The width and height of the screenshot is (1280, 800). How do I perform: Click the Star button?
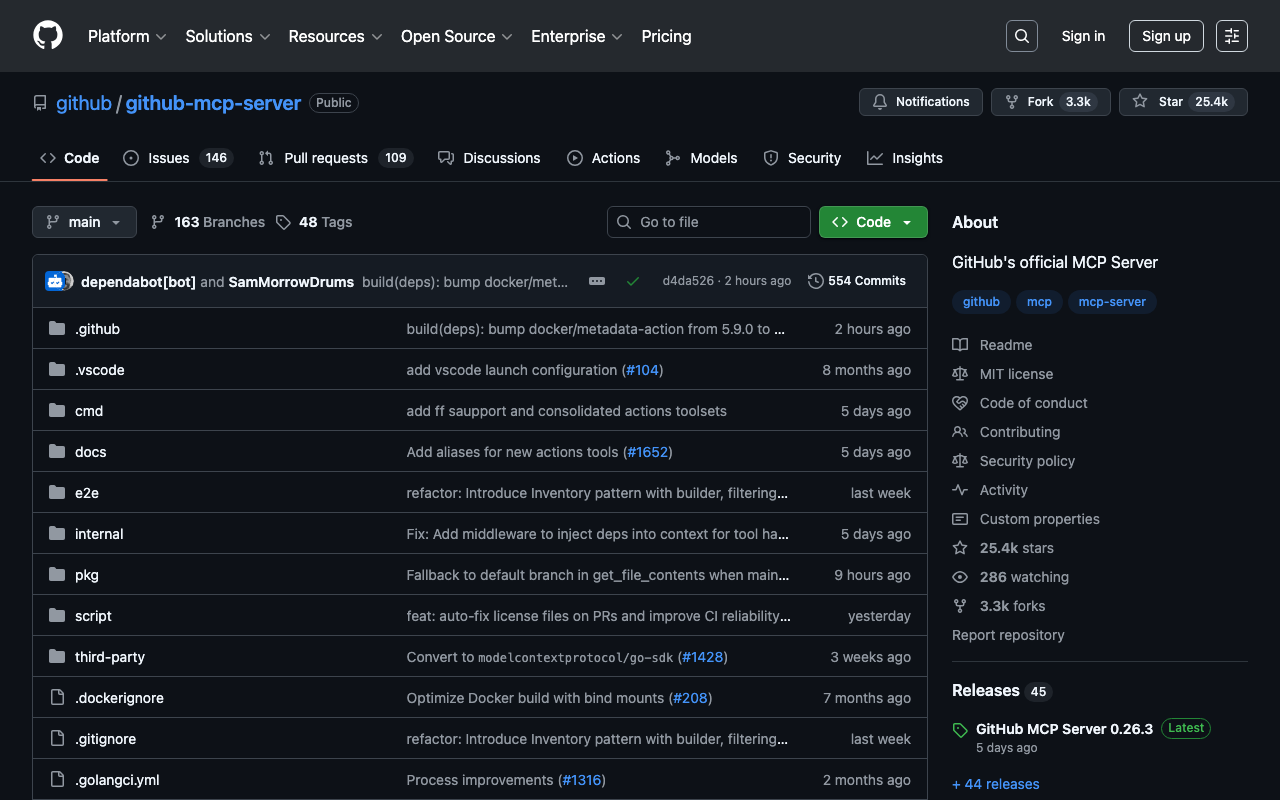(x=1183, y=102)
